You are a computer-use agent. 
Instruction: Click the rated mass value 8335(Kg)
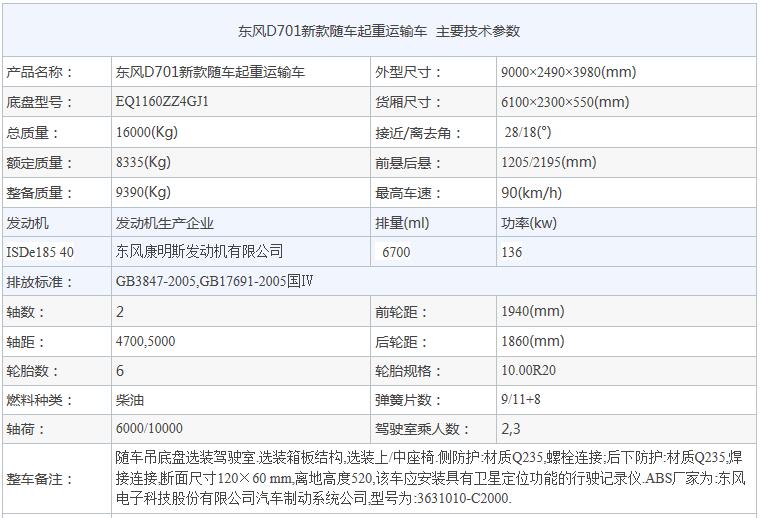143,162
